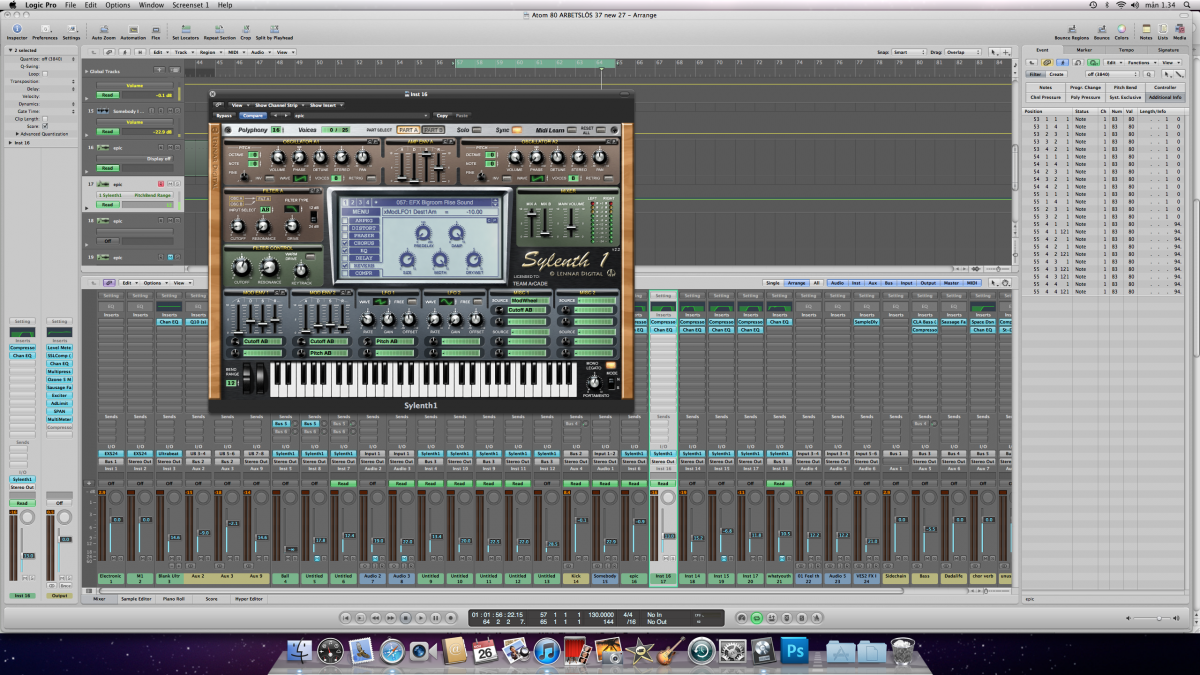Open the arrange area Edit dropdown

[159, 52]
